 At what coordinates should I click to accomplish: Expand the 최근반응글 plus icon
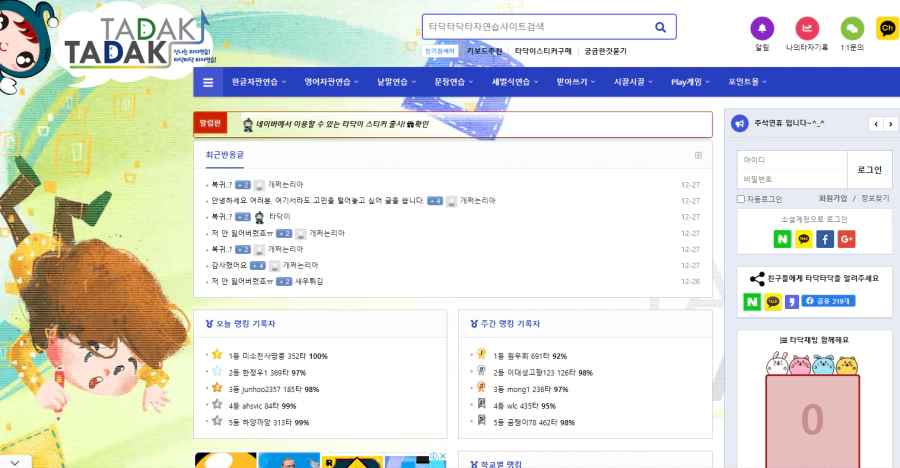coord(698,155)
